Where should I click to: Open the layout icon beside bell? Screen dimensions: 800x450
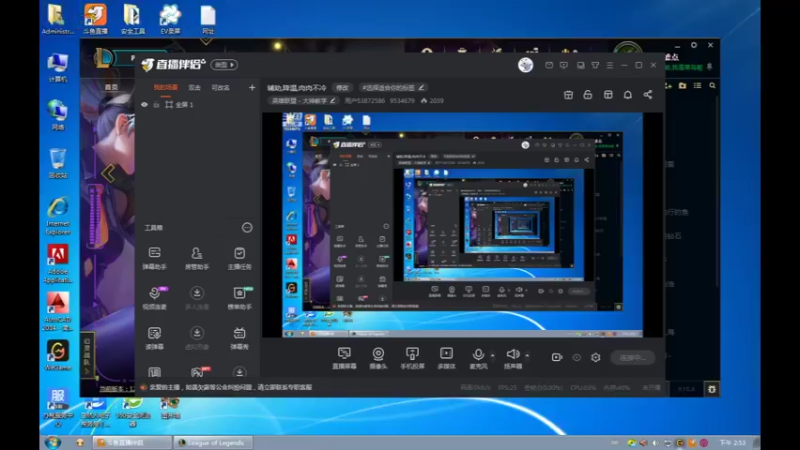(x=608, y=94)
